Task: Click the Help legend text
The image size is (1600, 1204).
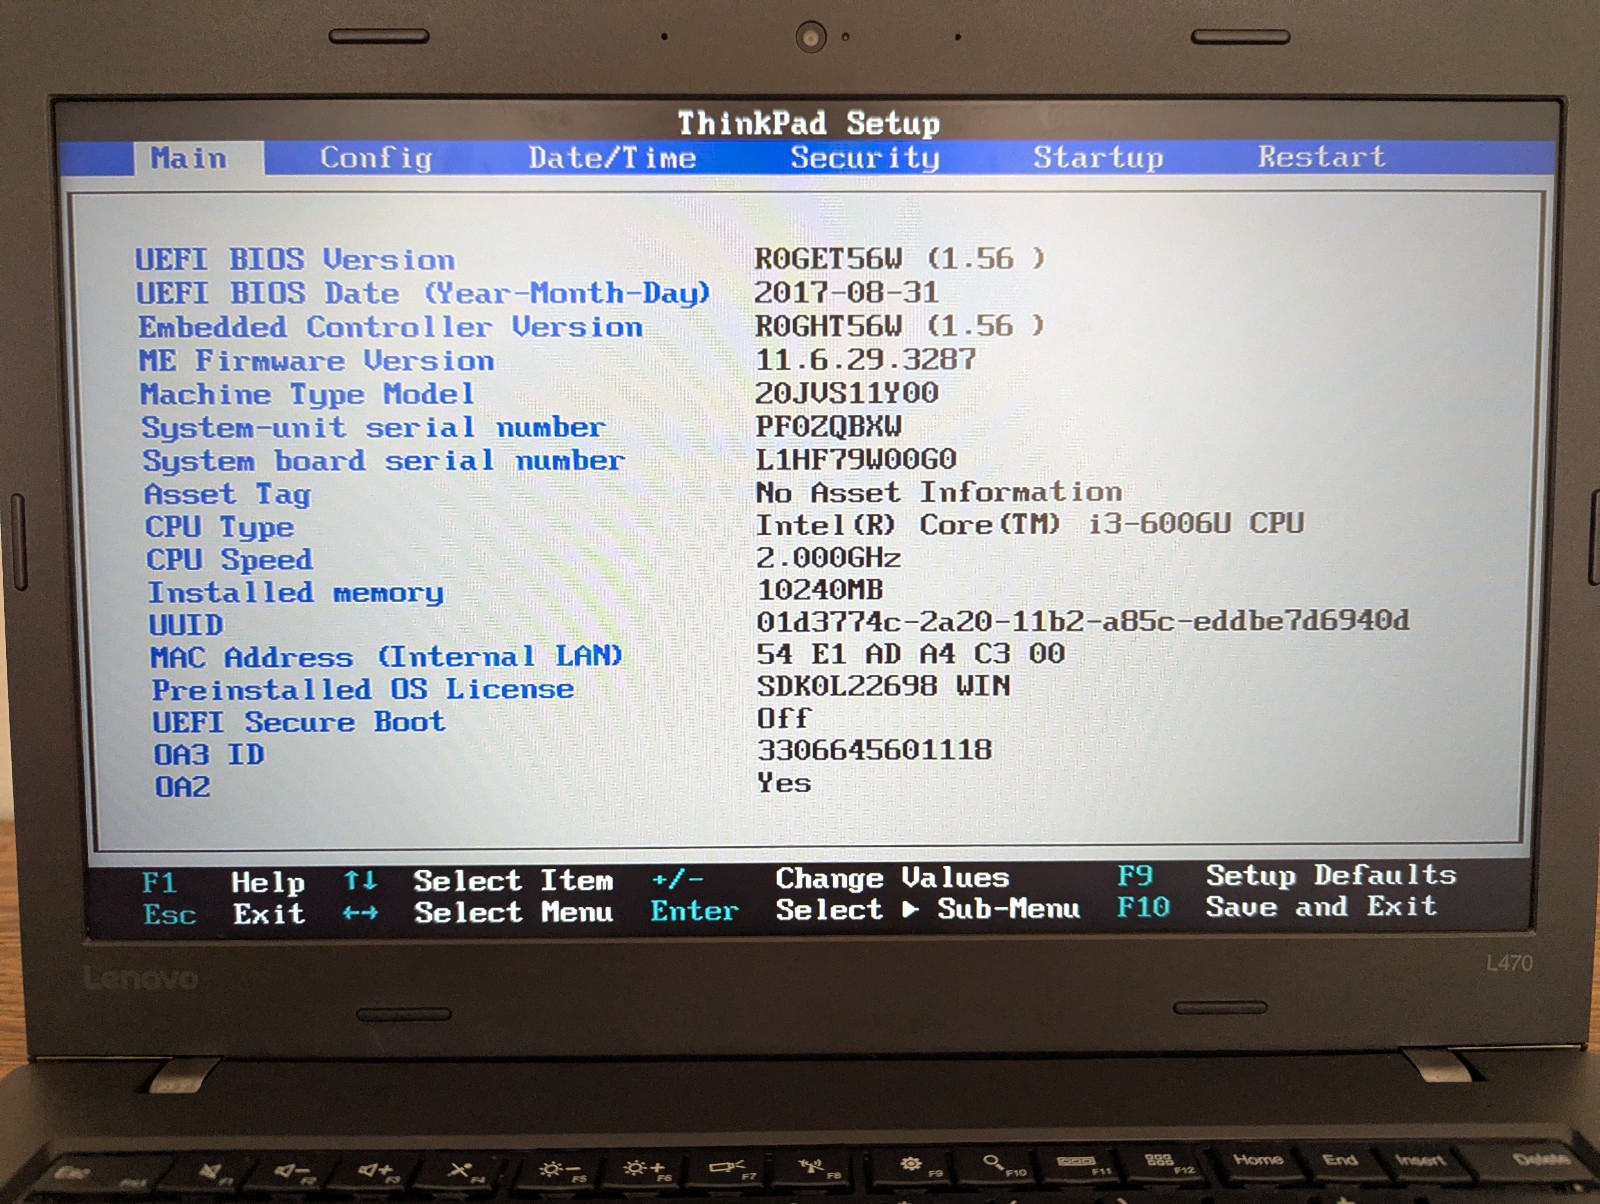Action: coord(268,883)
